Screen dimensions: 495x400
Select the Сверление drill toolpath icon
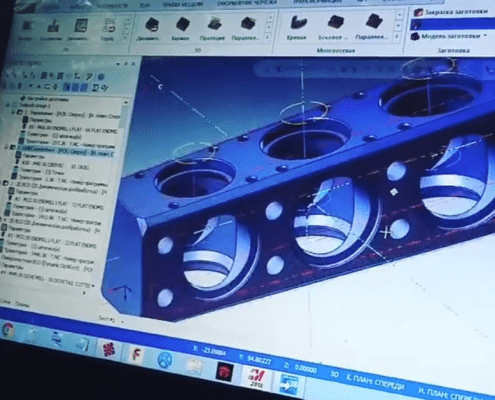coord(52,30)
